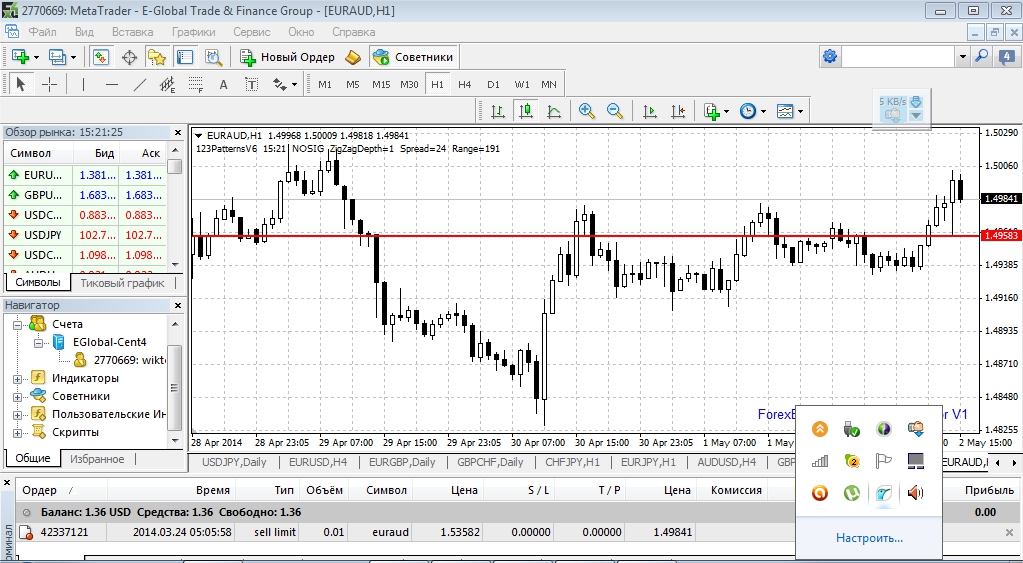Select the text tool A
1023x563 pixels.
click(x=223, y=84)
